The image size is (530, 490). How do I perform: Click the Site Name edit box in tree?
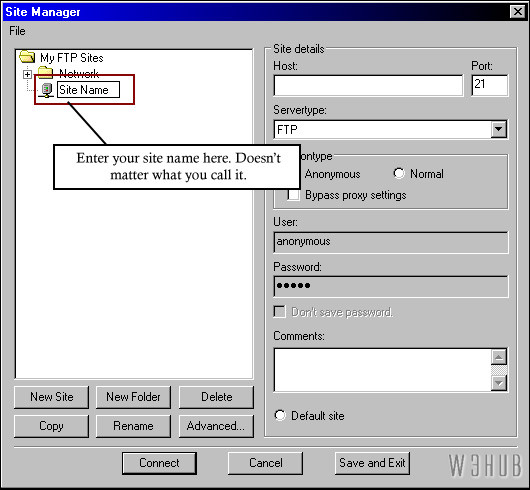(88, 90)
